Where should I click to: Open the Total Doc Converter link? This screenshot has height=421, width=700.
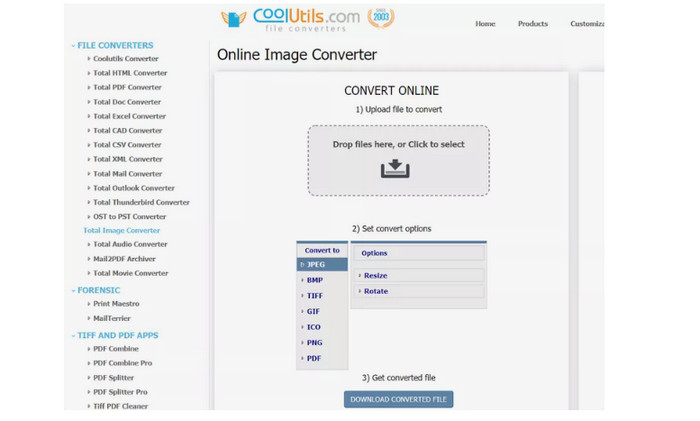(x=127, y=102)
